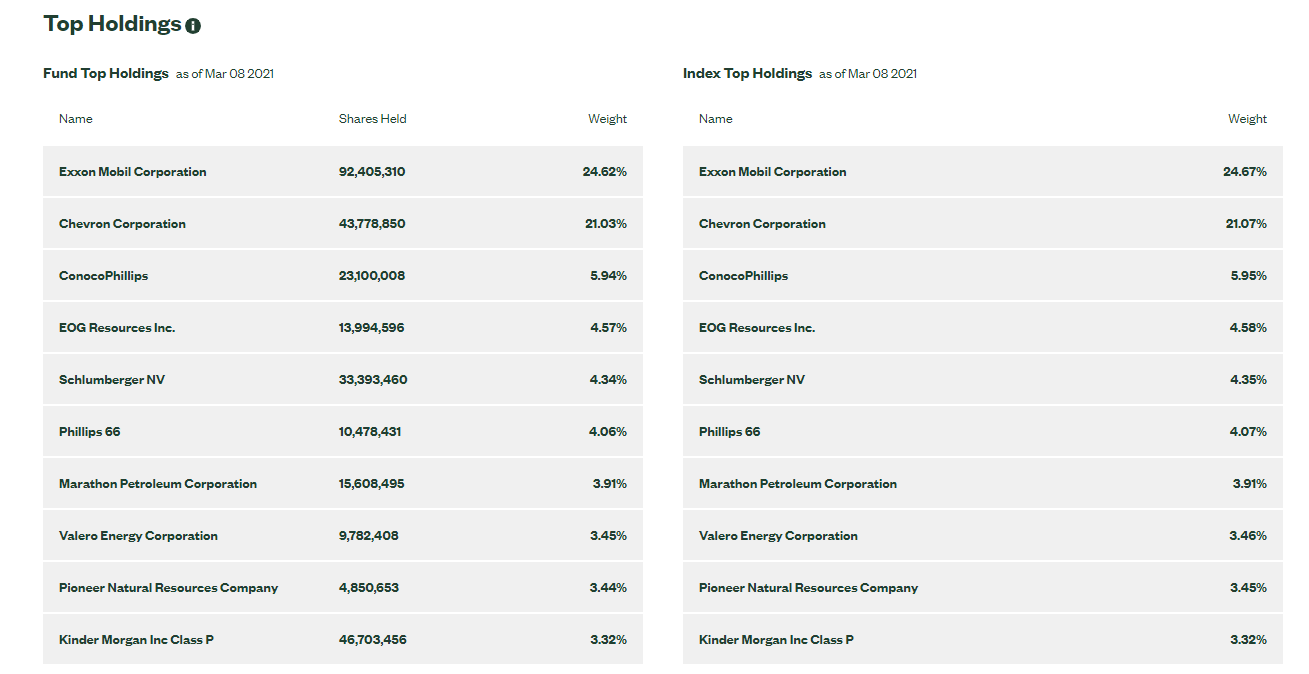The width and height of the screenshot is (1309, 674).
Task: Sort Index table by the Name column
Action: point(716,118)
